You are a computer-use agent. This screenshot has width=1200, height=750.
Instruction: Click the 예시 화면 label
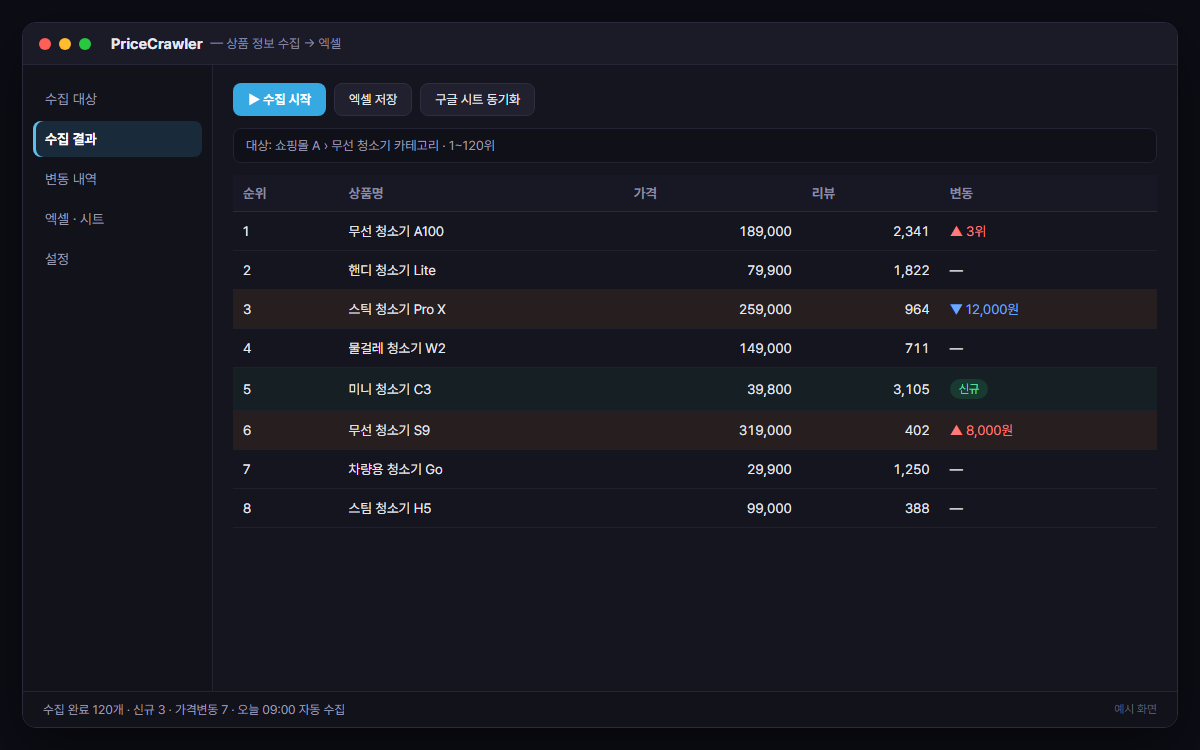[1135, 709]
